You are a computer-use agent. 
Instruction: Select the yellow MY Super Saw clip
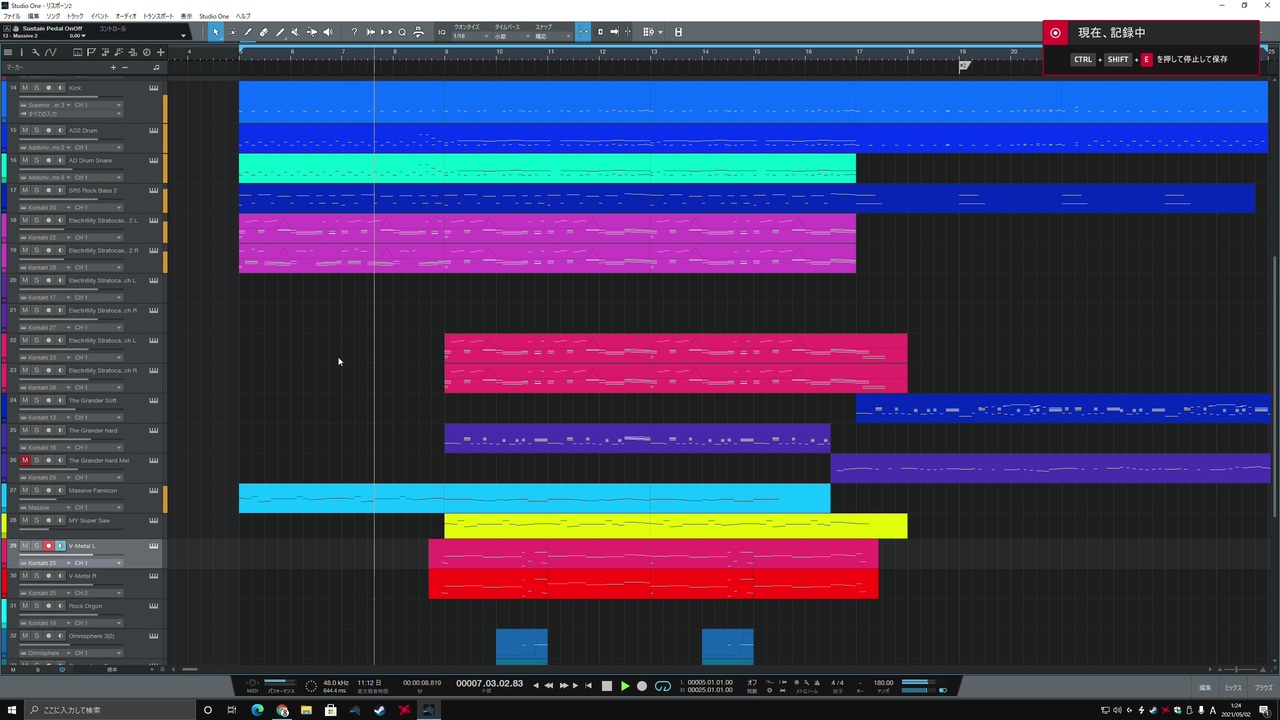(676, 526)
